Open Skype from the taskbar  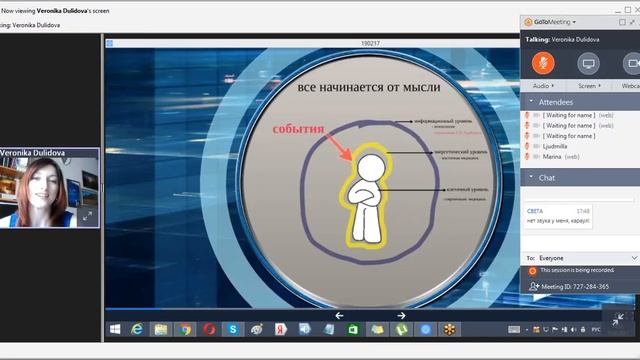tap(233, 329)
